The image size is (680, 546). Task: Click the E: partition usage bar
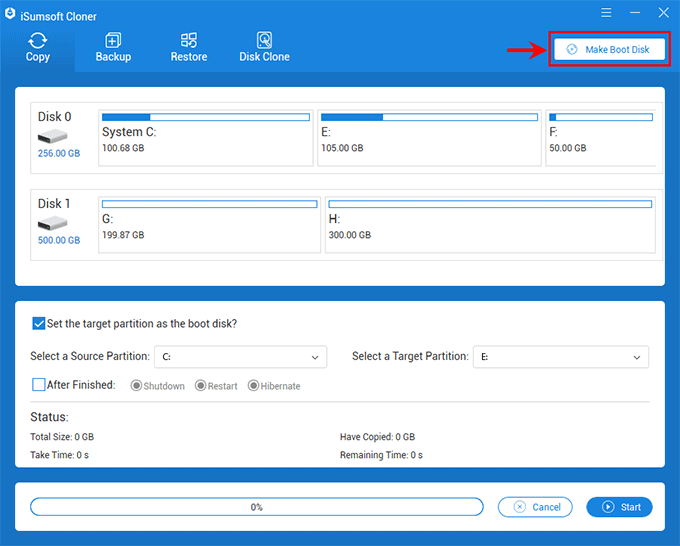[429, 117]
